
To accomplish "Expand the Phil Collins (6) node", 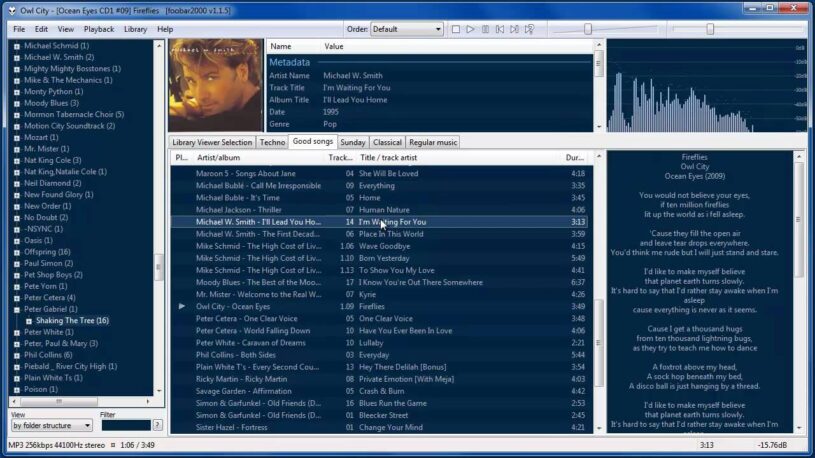I will coord(17,355).
